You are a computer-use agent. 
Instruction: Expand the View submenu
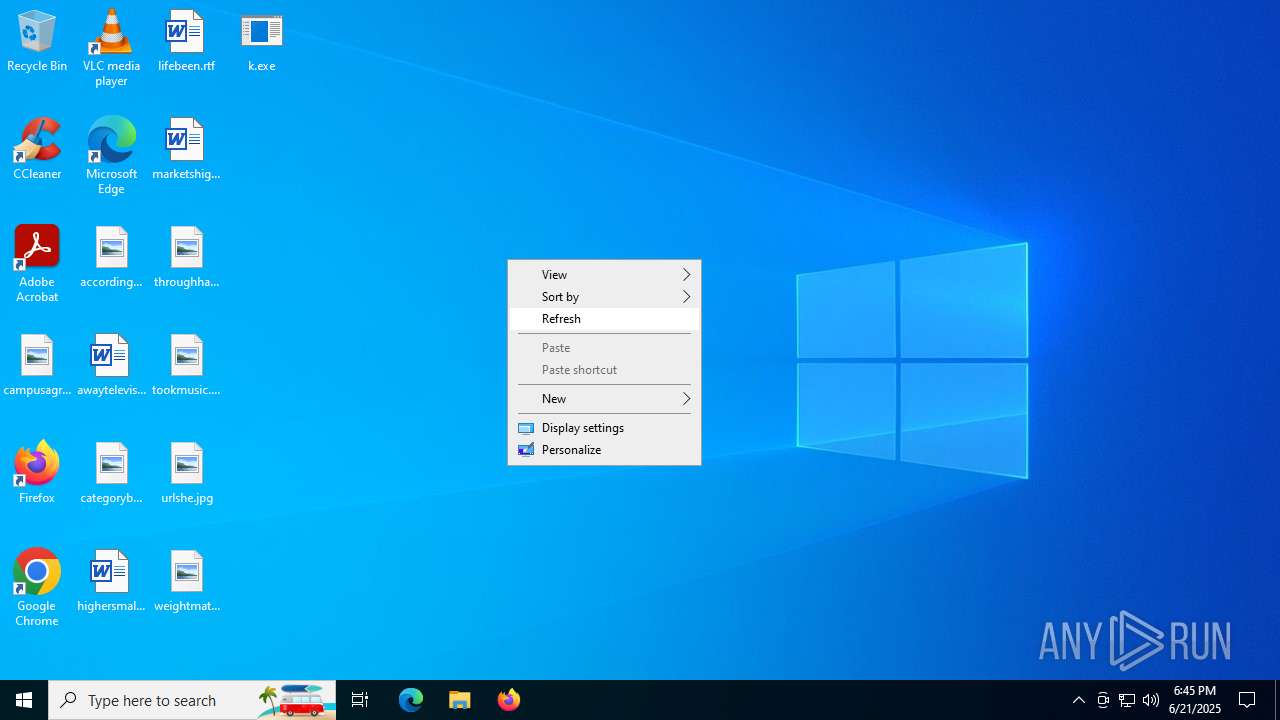pyautogui.click(x=604, y=274)
